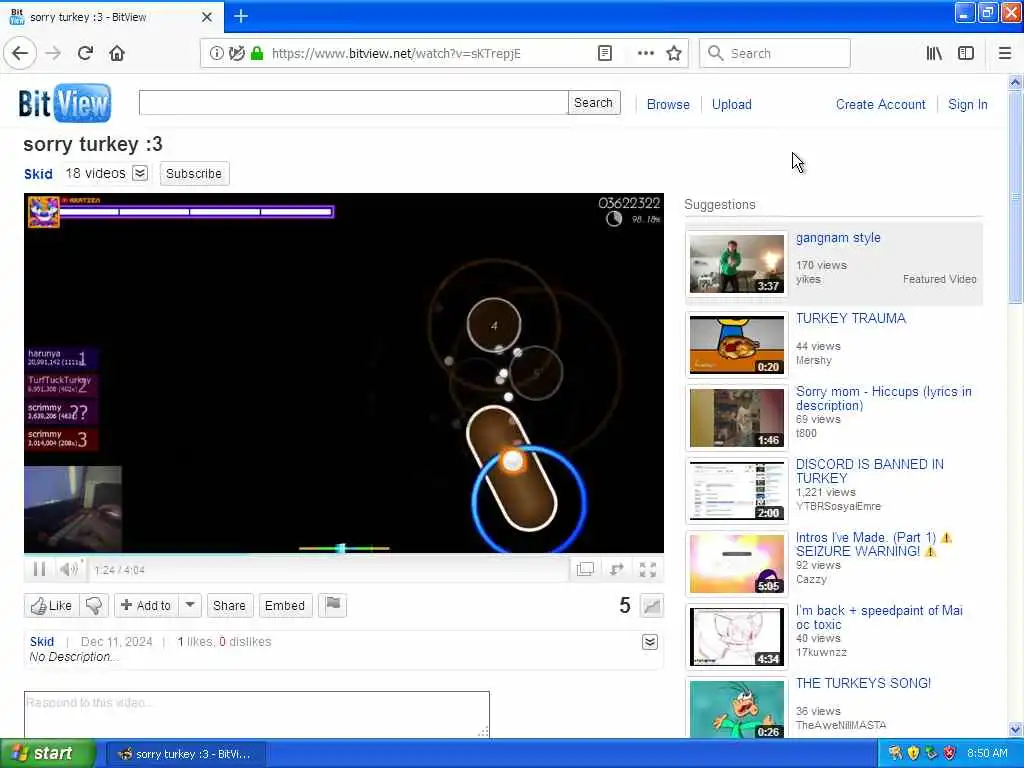Image resolution: width=1024 pixels, height=768 pixels.
Task: Open Skid's channel link below the title
Action: click(x=38, y=174)
